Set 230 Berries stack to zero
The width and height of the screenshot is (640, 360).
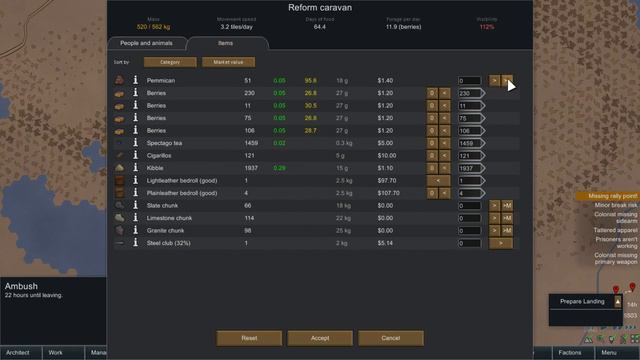point(432,93)
